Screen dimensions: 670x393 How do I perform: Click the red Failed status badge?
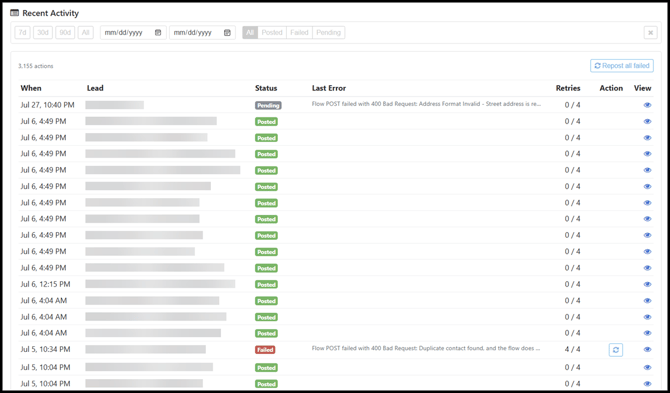[265, 349]
